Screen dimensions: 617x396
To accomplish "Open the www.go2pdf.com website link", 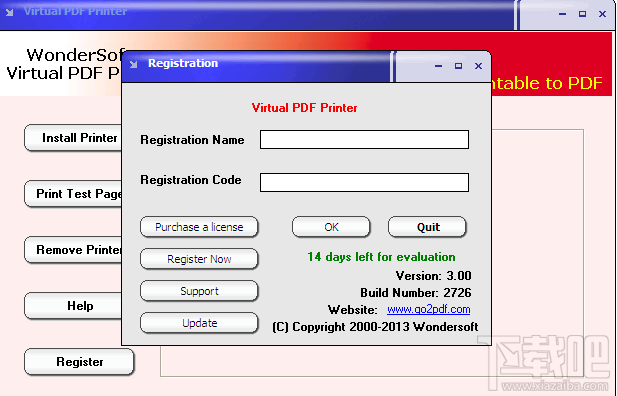I will 429,309.
